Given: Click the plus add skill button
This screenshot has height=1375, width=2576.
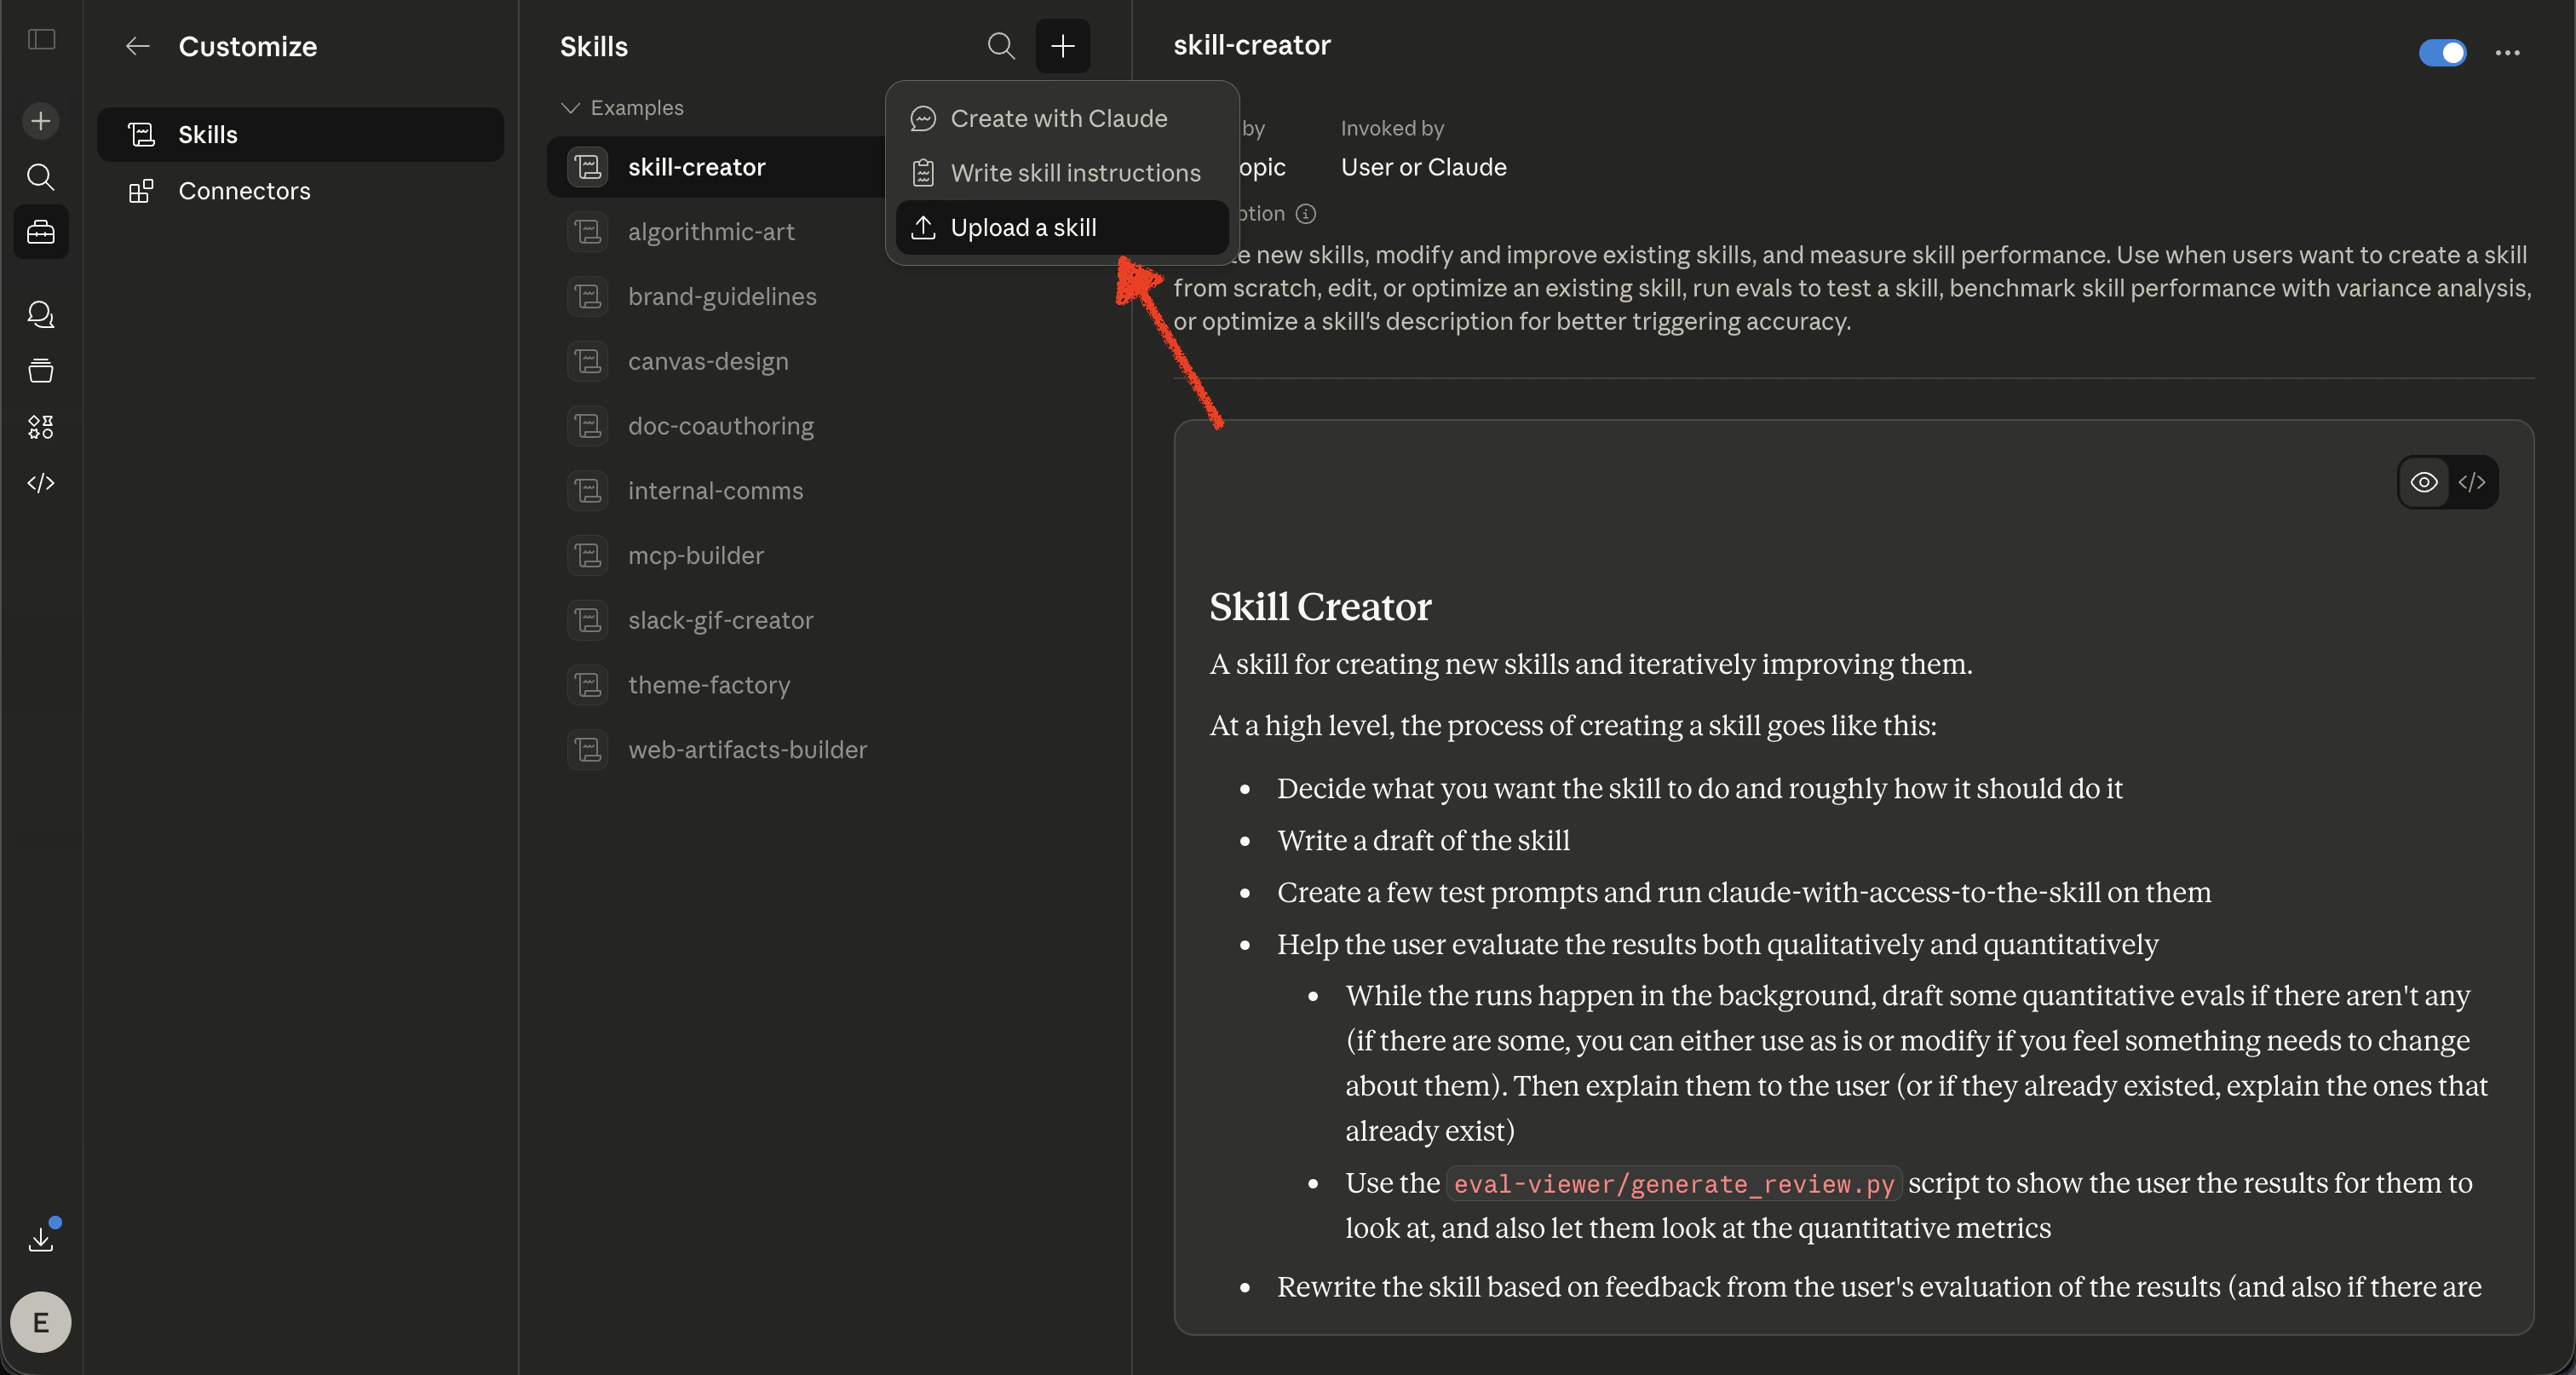Looking at the screenshot, I should (1062, 46).
